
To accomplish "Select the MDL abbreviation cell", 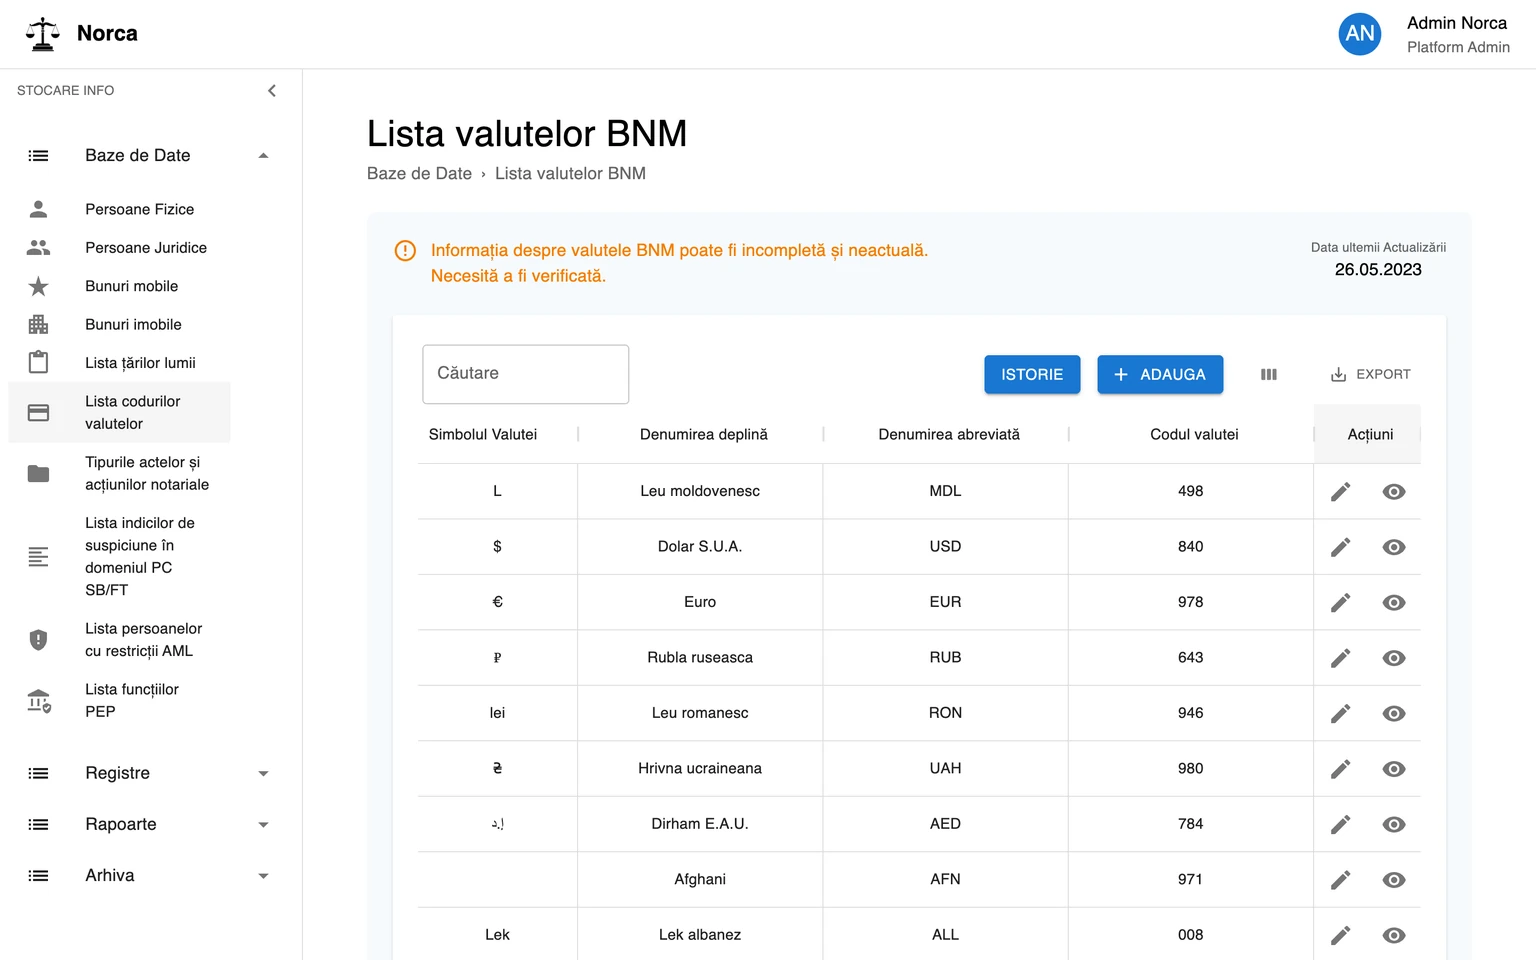I will [x=945, y=491].
